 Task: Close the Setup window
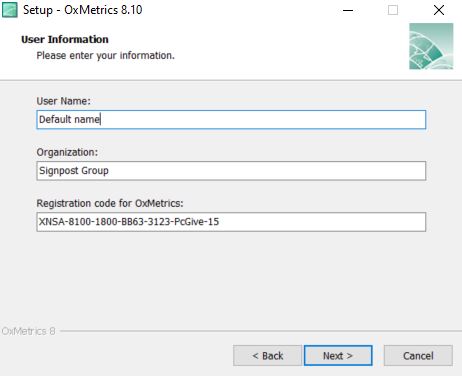point(439,10)
